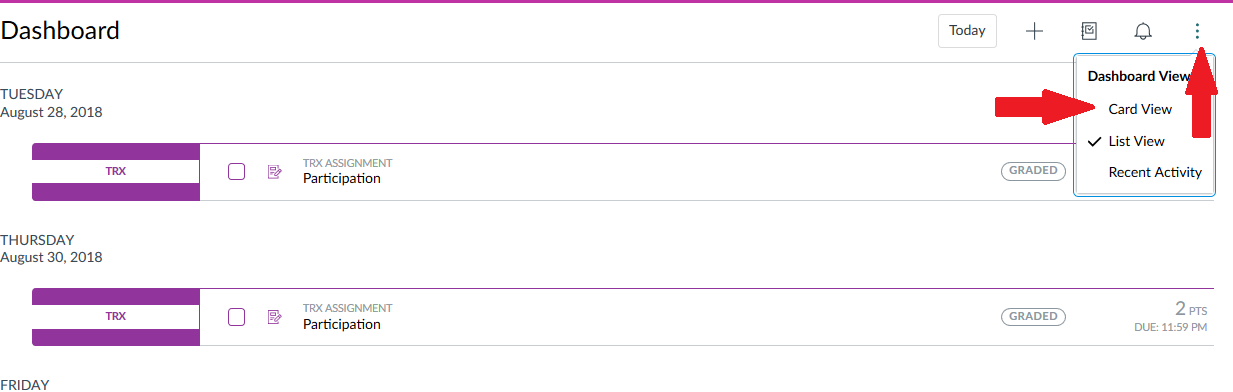This screenshot has height=392, width=1233.
Task: Click the purple TRX course label on Thursday
Action: point(116,316)
